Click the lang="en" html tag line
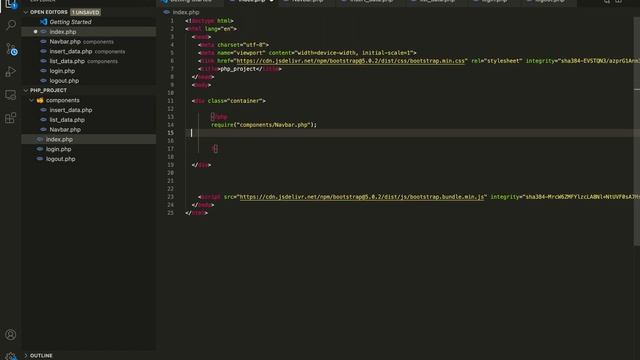This screenshot has width=640, height=360. [x=211, y=29]
